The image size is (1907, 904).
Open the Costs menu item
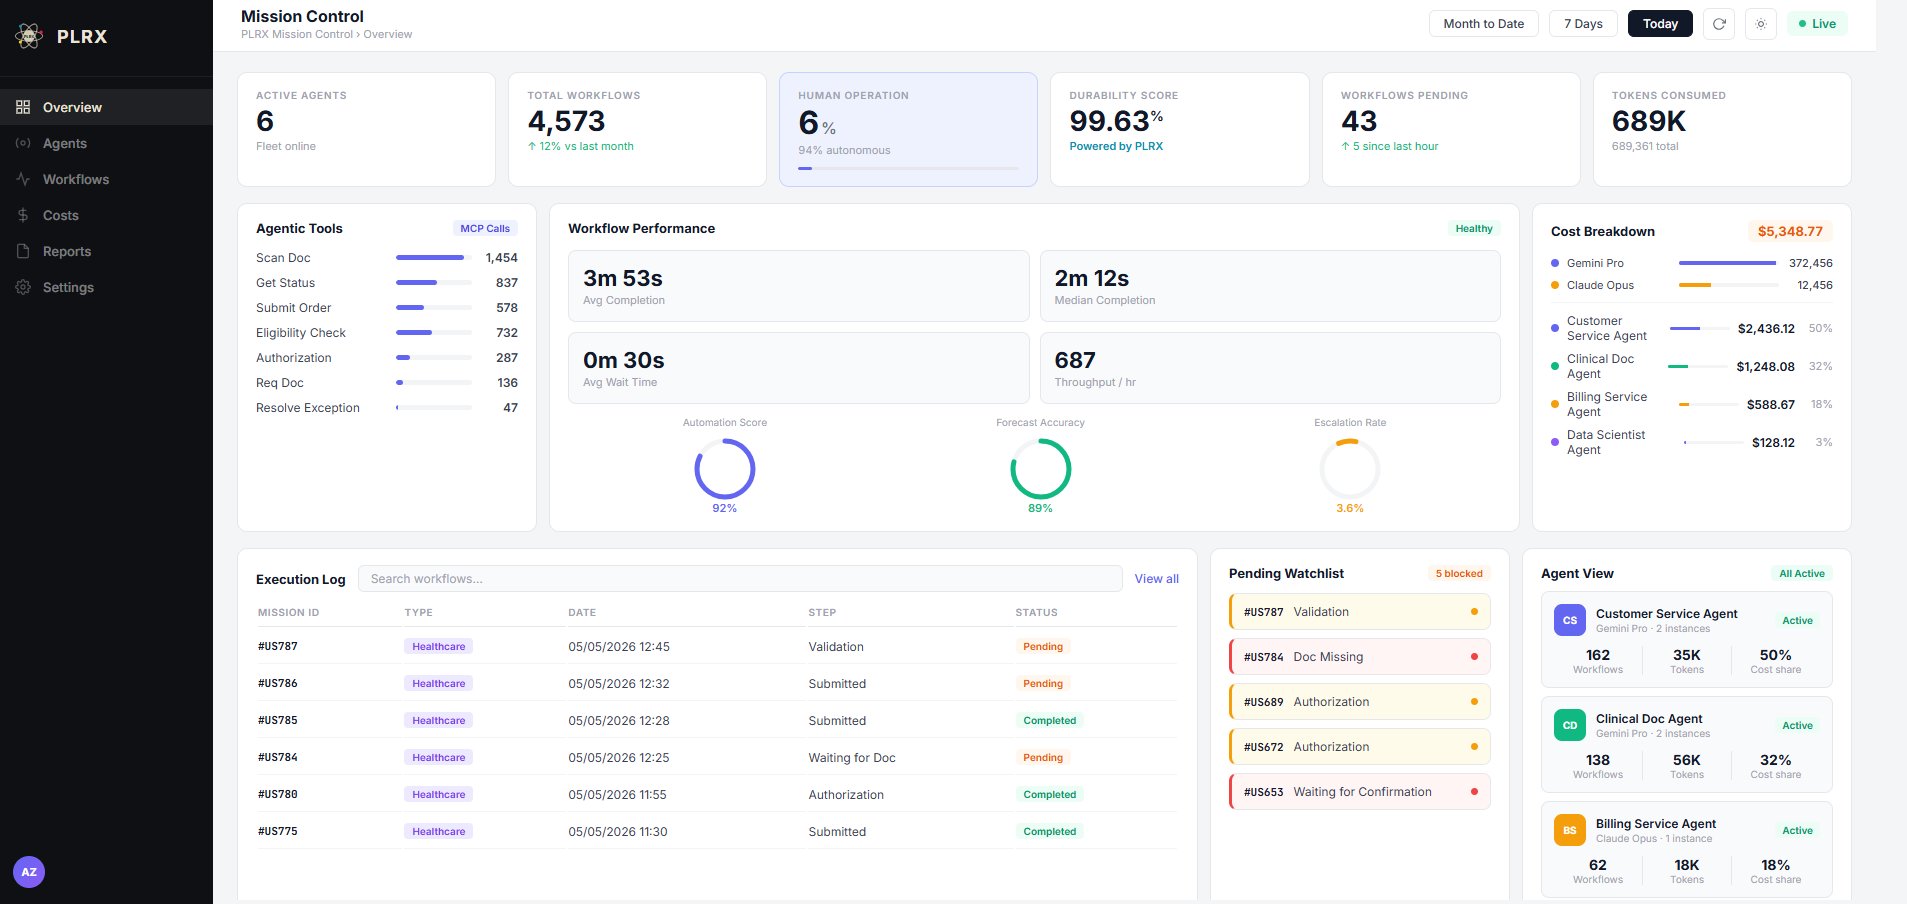(x=106, y=215)
